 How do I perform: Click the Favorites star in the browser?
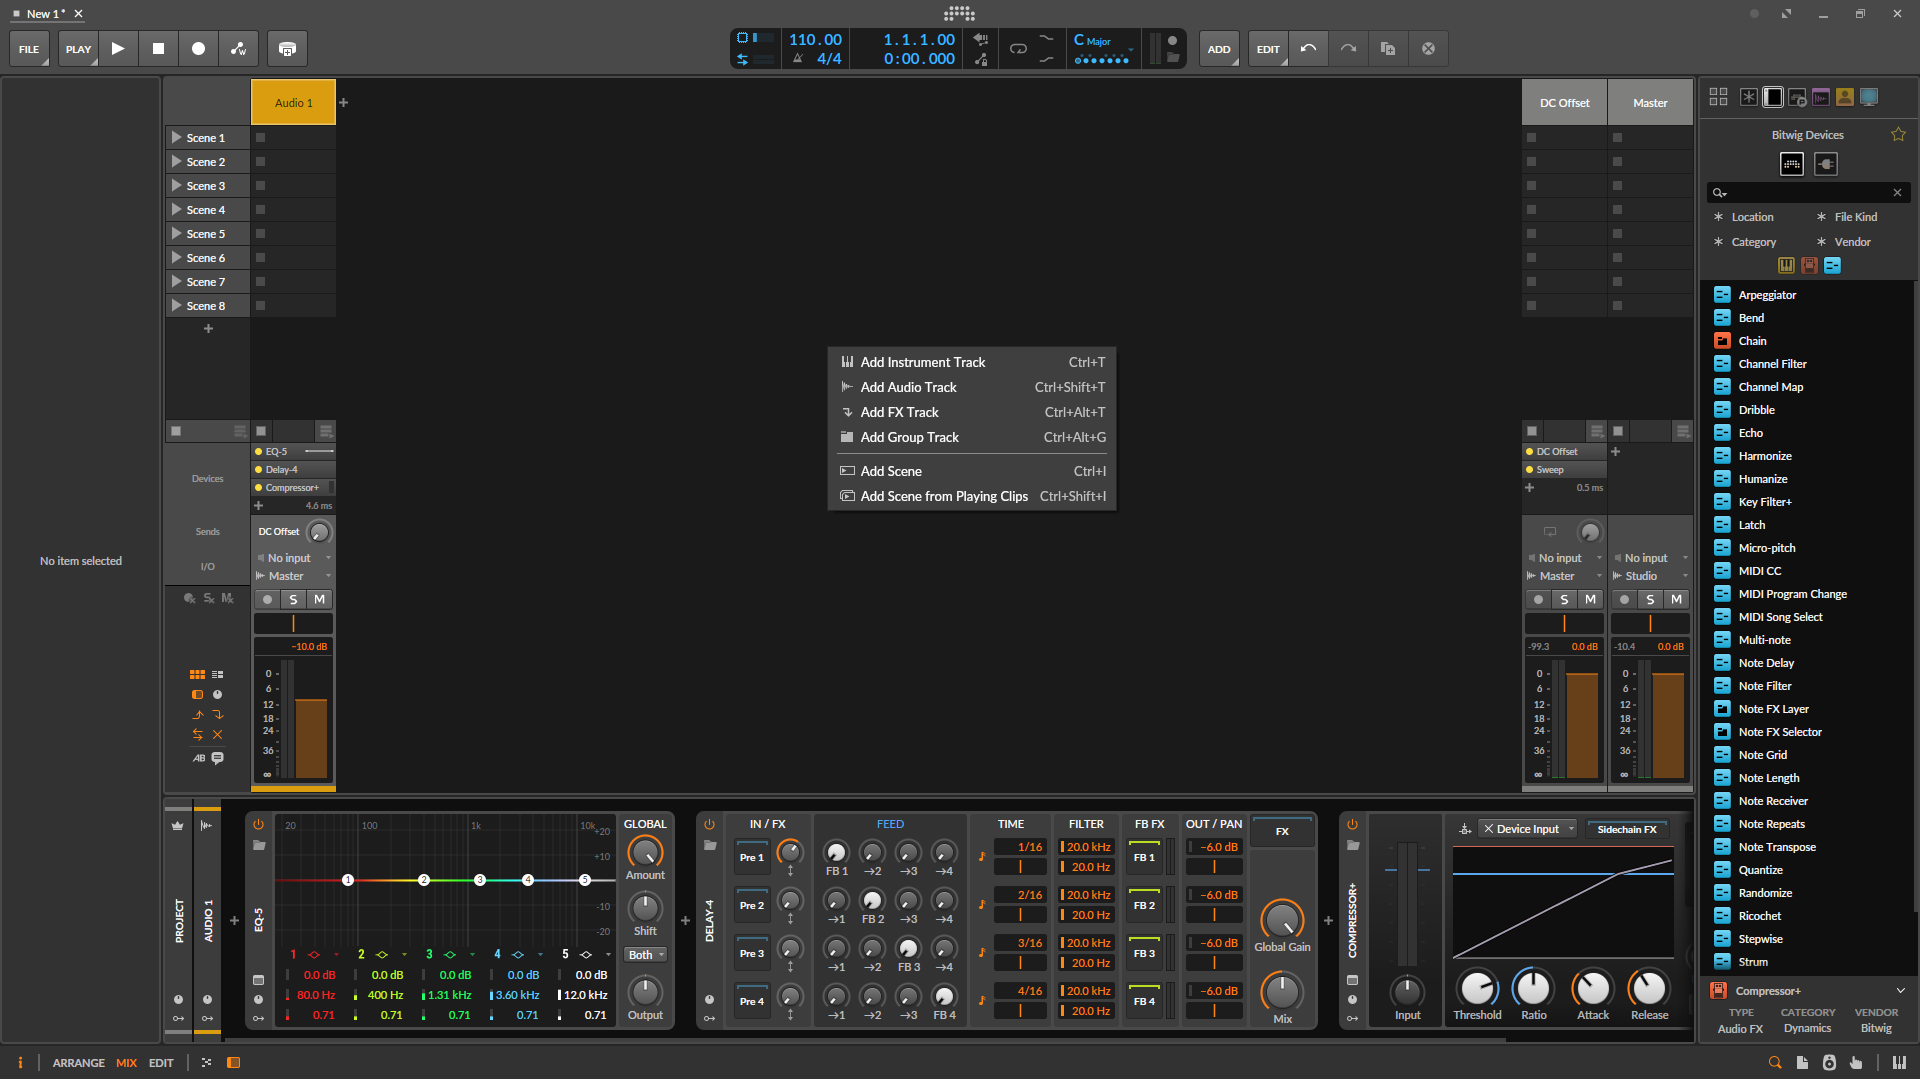click(x=1898, y=135)
